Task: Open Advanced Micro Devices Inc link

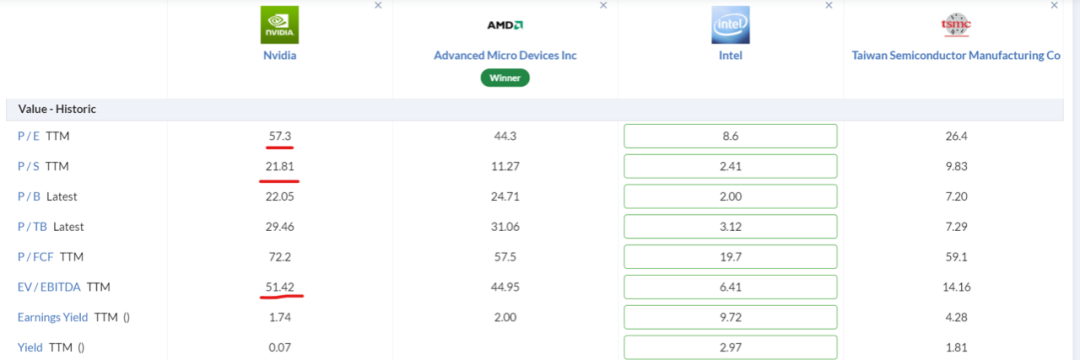Action: [505, 56]
